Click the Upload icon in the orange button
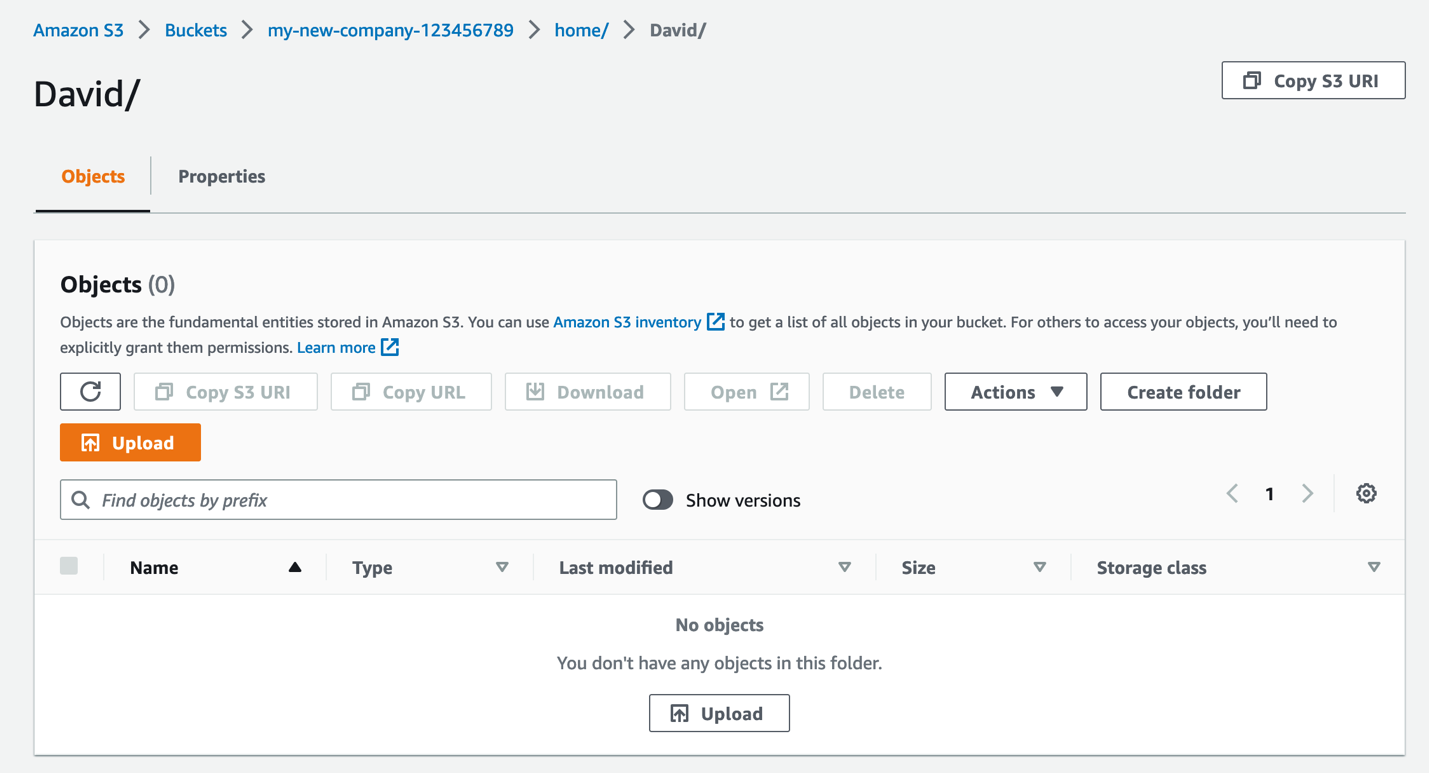This screenshot has width=1429, height=773. (89, 441)
